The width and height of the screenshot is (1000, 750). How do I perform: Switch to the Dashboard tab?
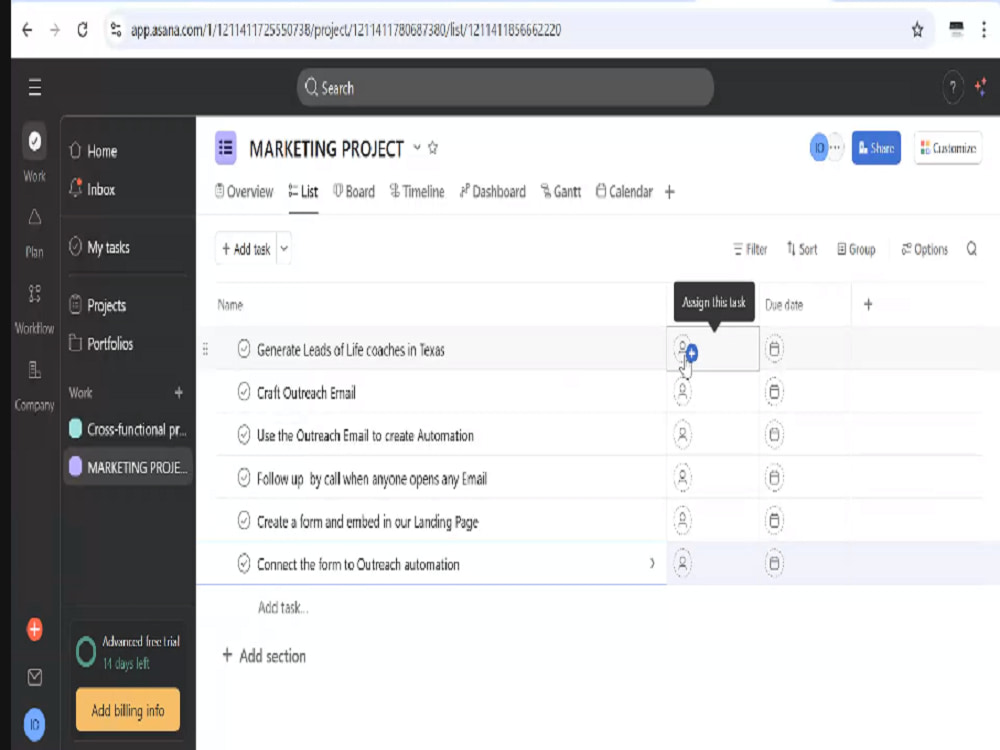pyautogui.click(x=493, y=191)
